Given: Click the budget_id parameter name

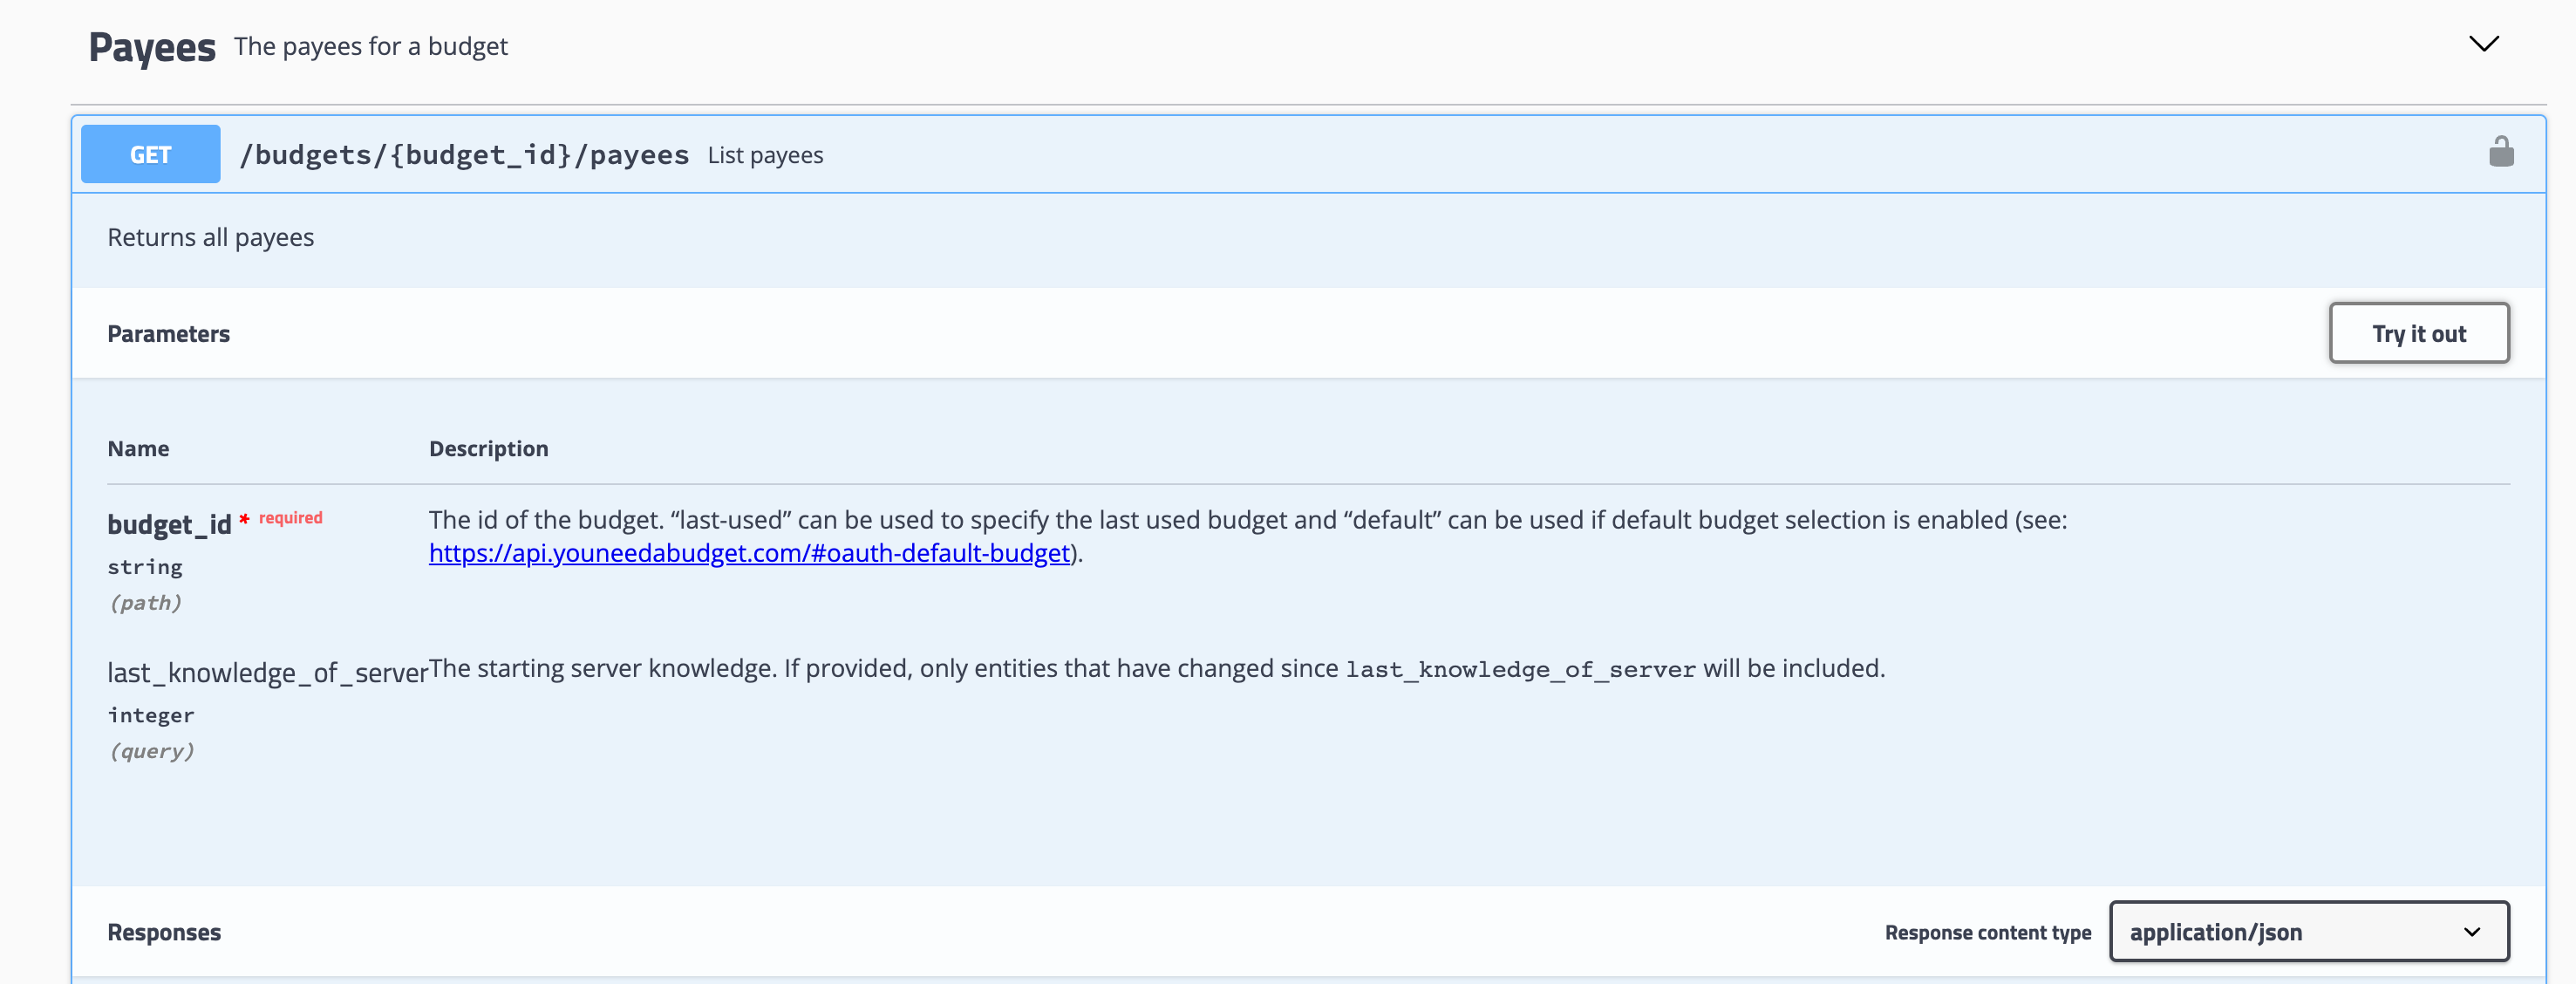Looking at the screenshot, I should pos(169,524).
